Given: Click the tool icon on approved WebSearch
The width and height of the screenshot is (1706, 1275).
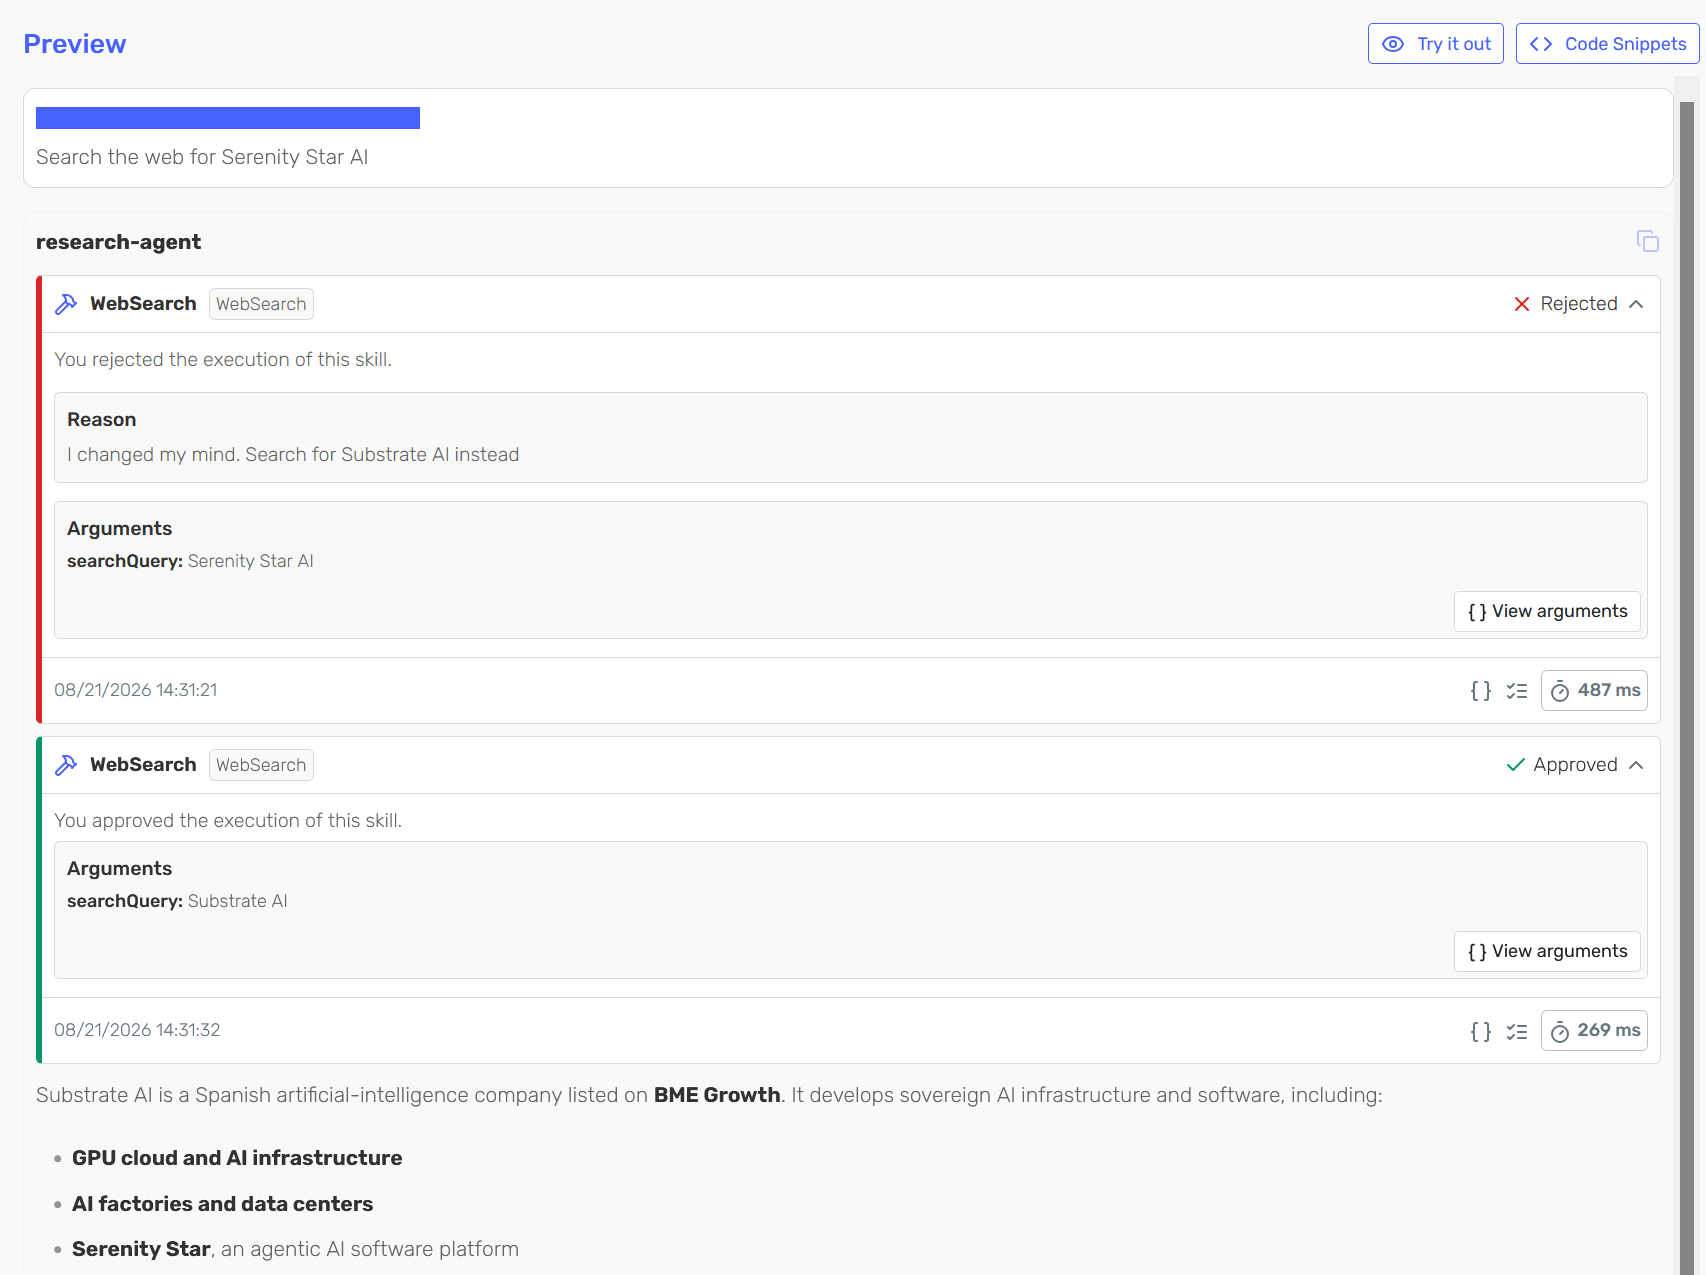Looking at the screenshot, I should tap(66, 765).
